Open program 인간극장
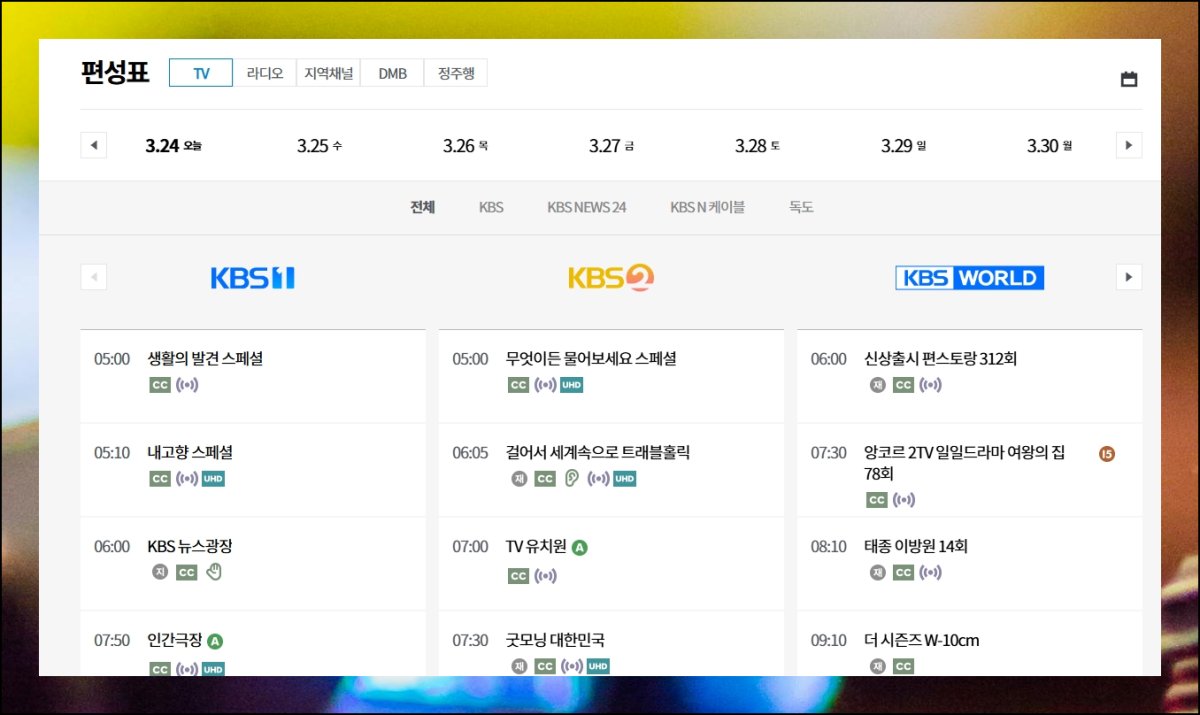1200x715 pixels. [x=175, y=641]
